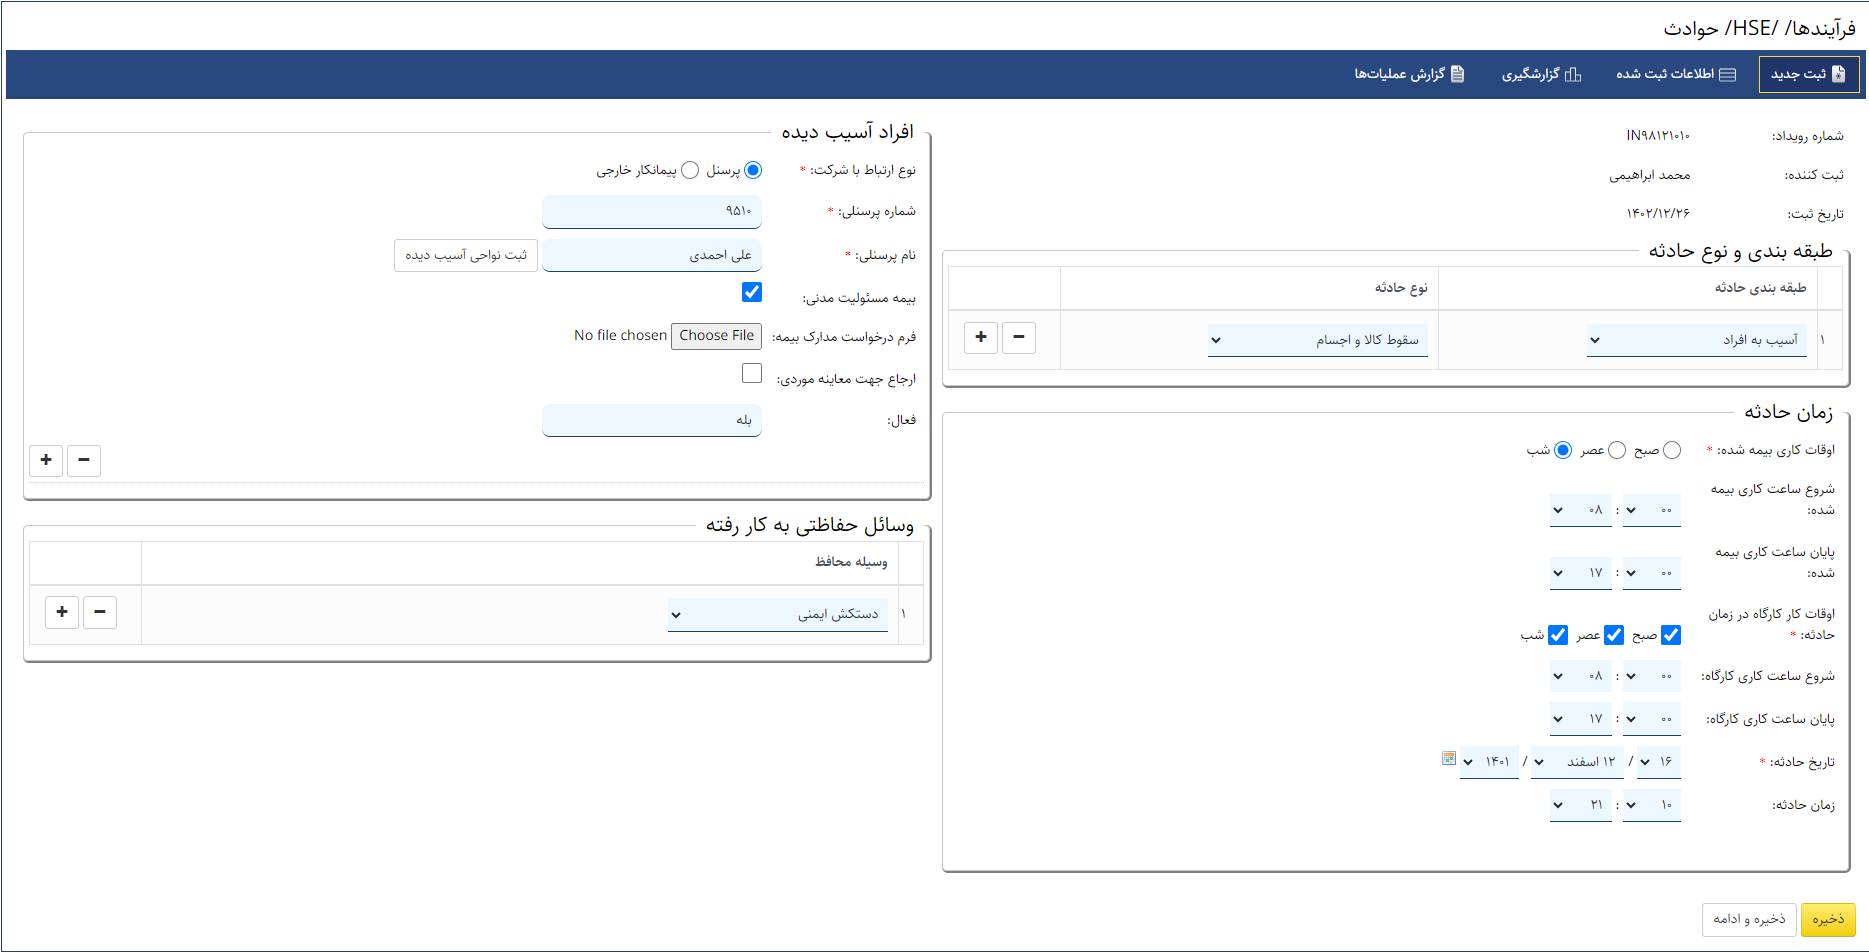Remove the injured person entry
The width and height of the screenshot is (1869, 952).
[84, 460]
